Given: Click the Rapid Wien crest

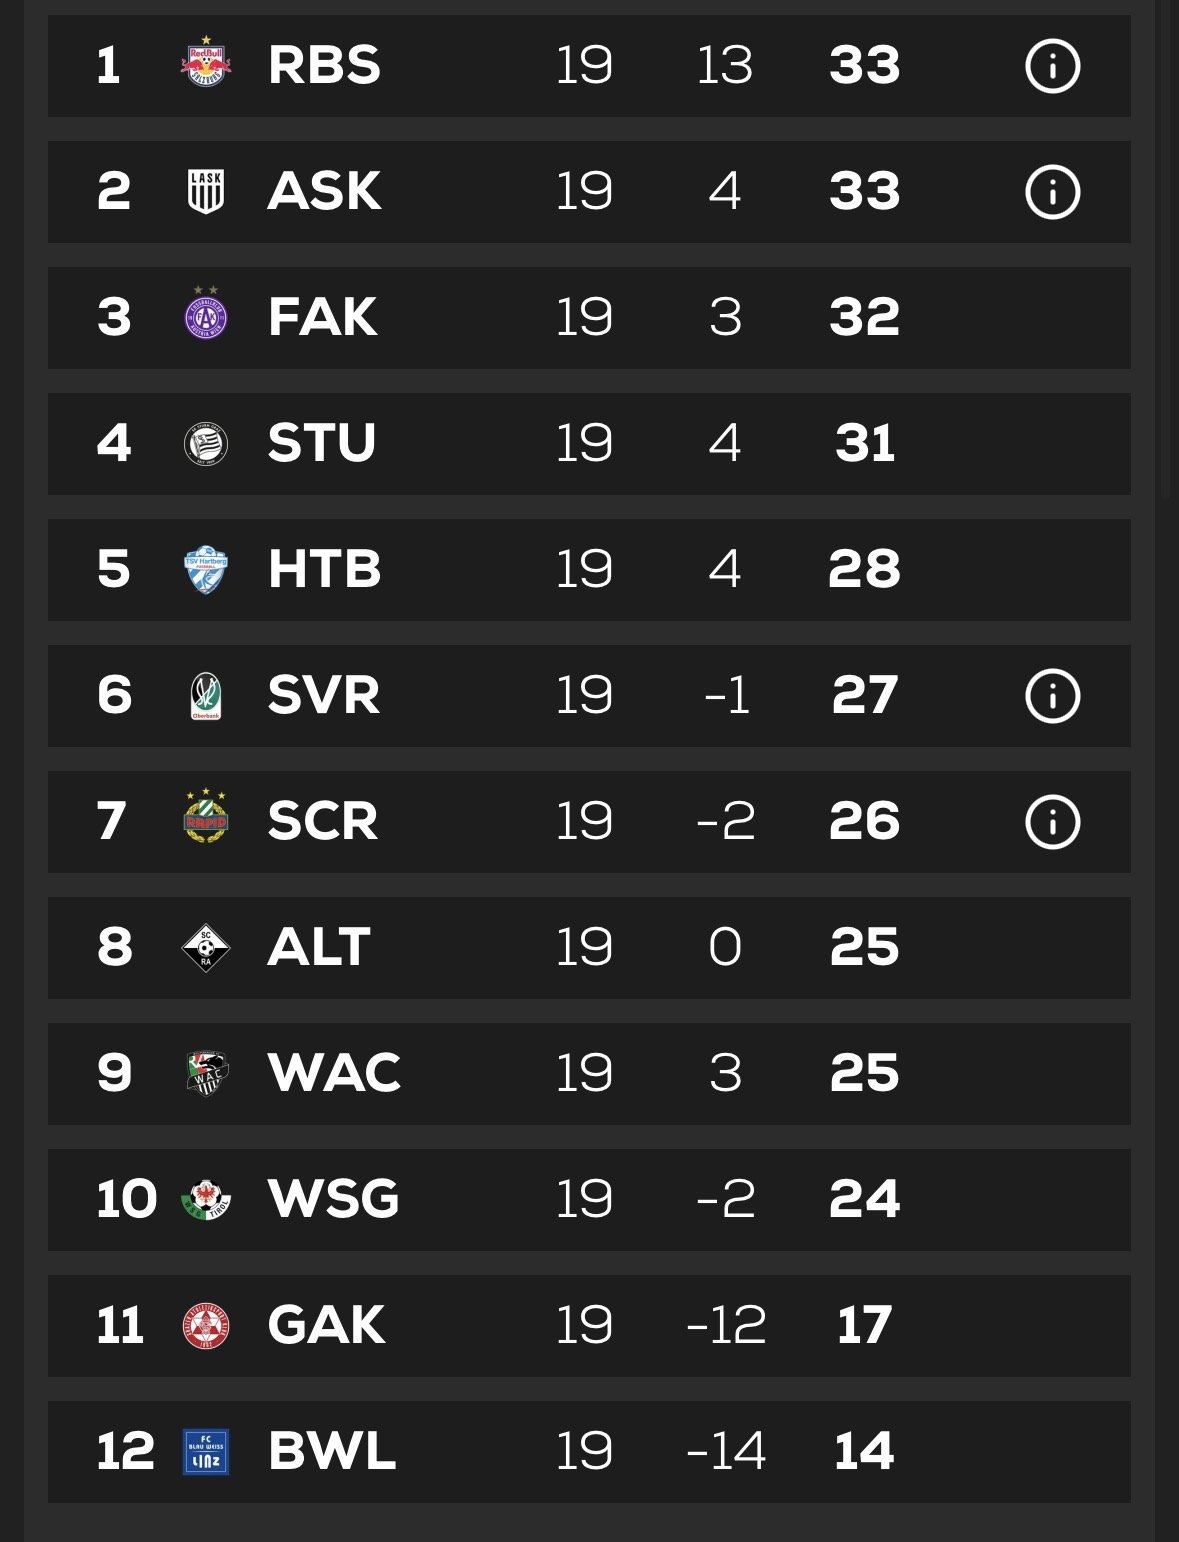Looking at the screenshot, I should click(x=206, y=819).
